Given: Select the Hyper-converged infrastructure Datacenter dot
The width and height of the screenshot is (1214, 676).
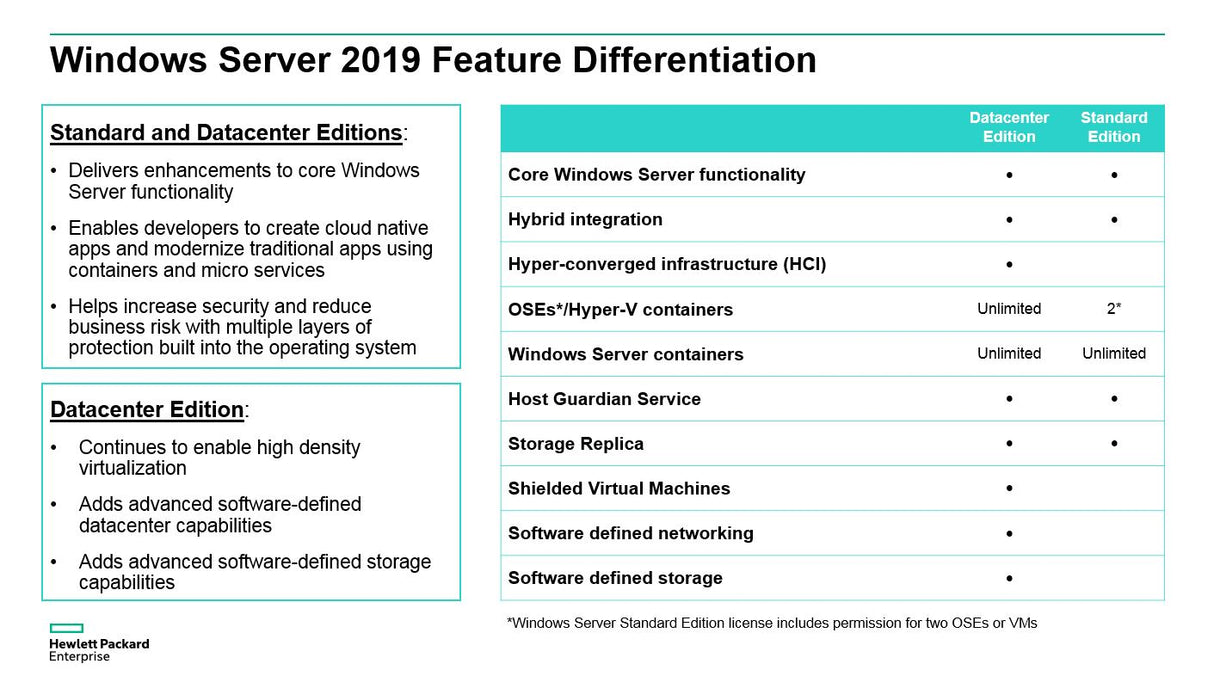Looking at the screenshot, I should coord(1009,264).
